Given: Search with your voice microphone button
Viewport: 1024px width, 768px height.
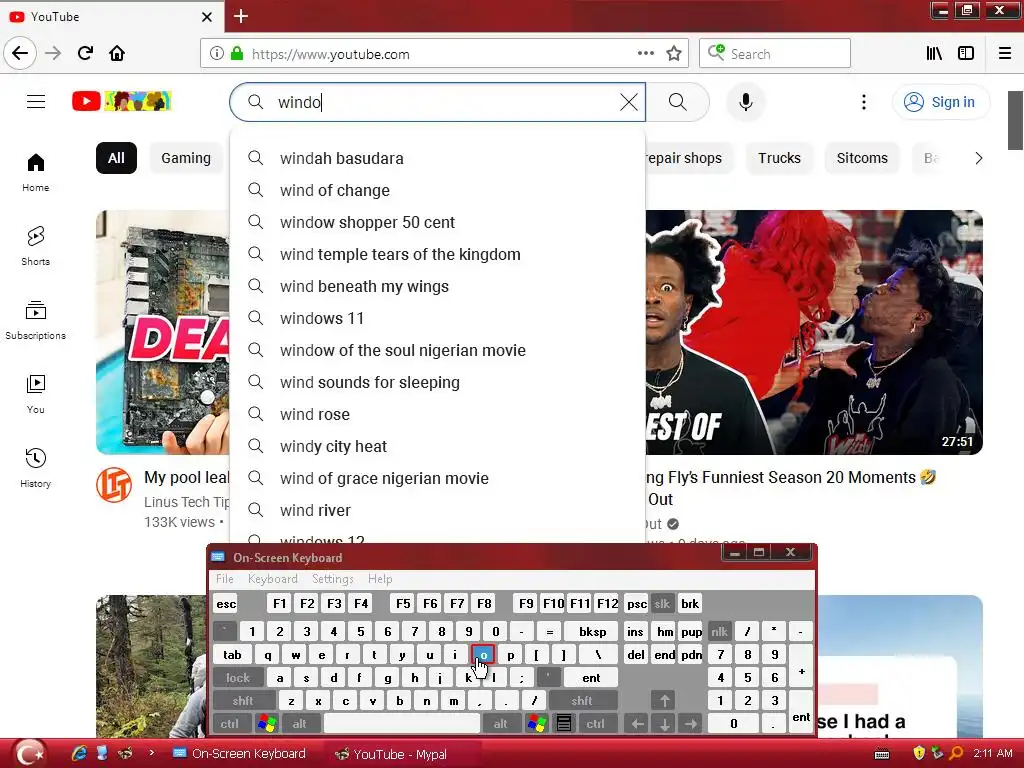Looking at the screenshot, I should coord(746,102).
